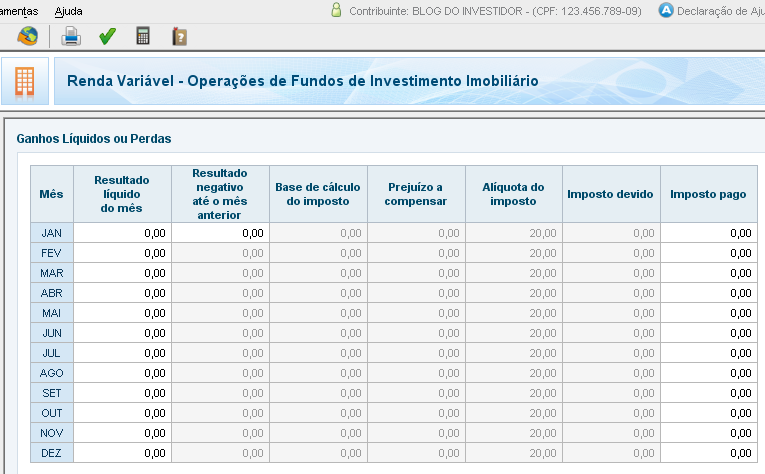This screenshot has width=765, height=474.
Task: Click Renda Variável page title text
Action: click(x=302, y=81)
